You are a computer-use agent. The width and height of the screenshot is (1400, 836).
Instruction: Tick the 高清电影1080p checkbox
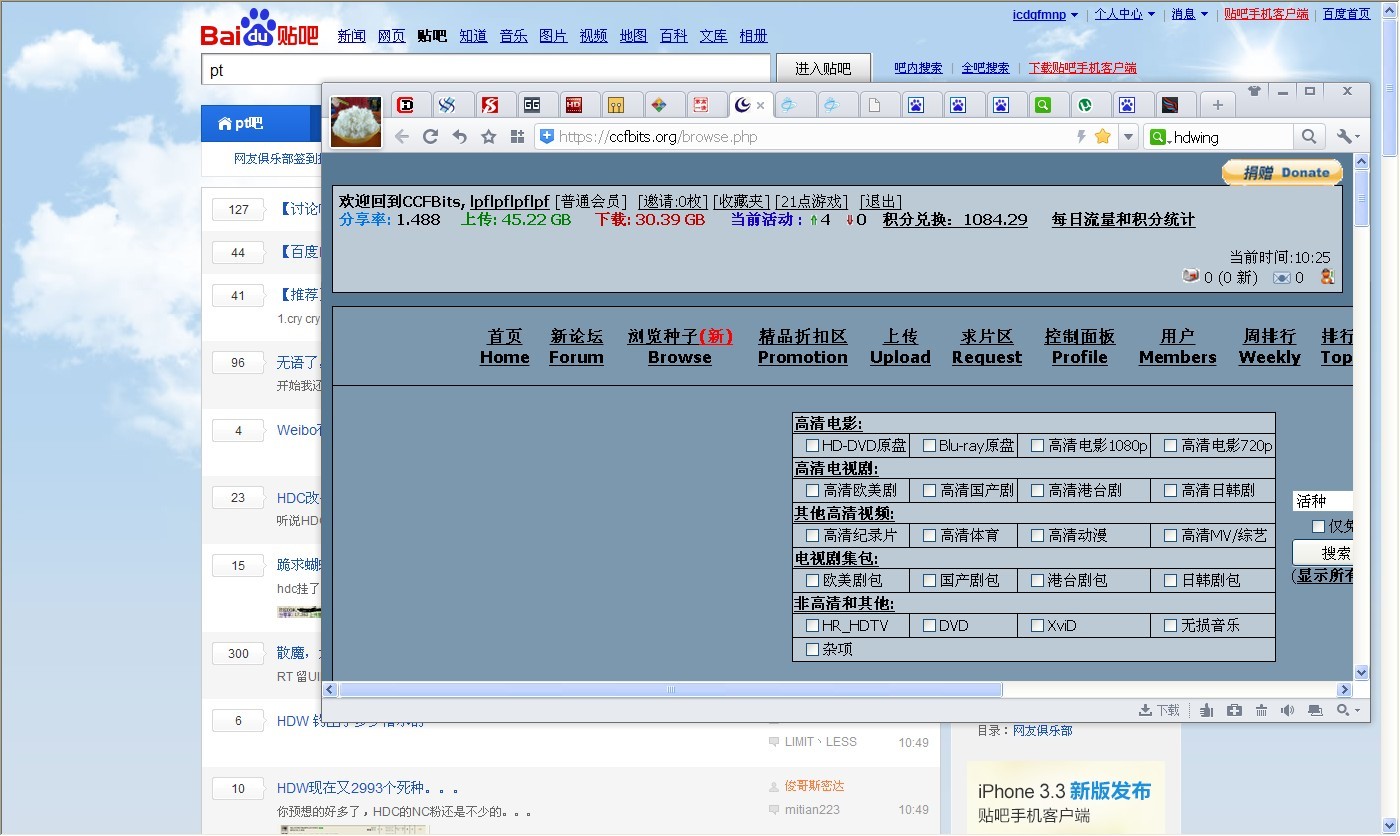pos(1038,446)
